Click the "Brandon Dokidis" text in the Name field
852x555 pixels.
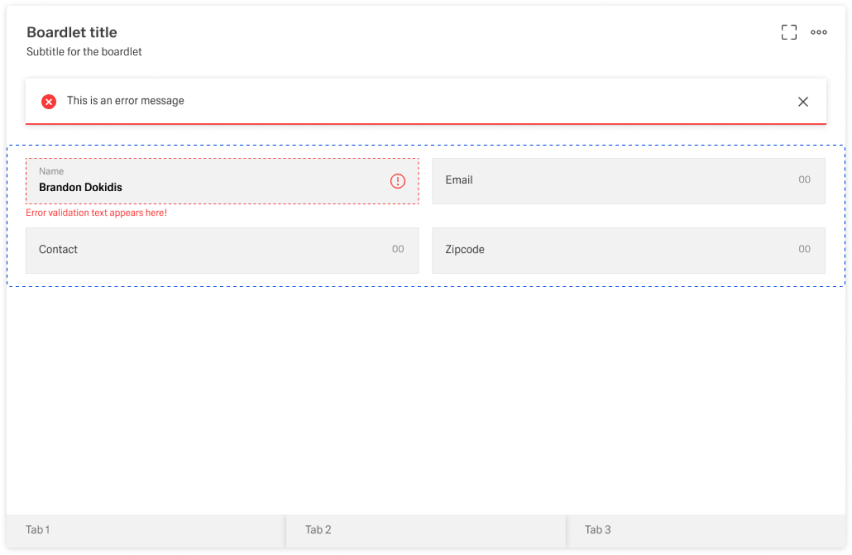[80, 187]
